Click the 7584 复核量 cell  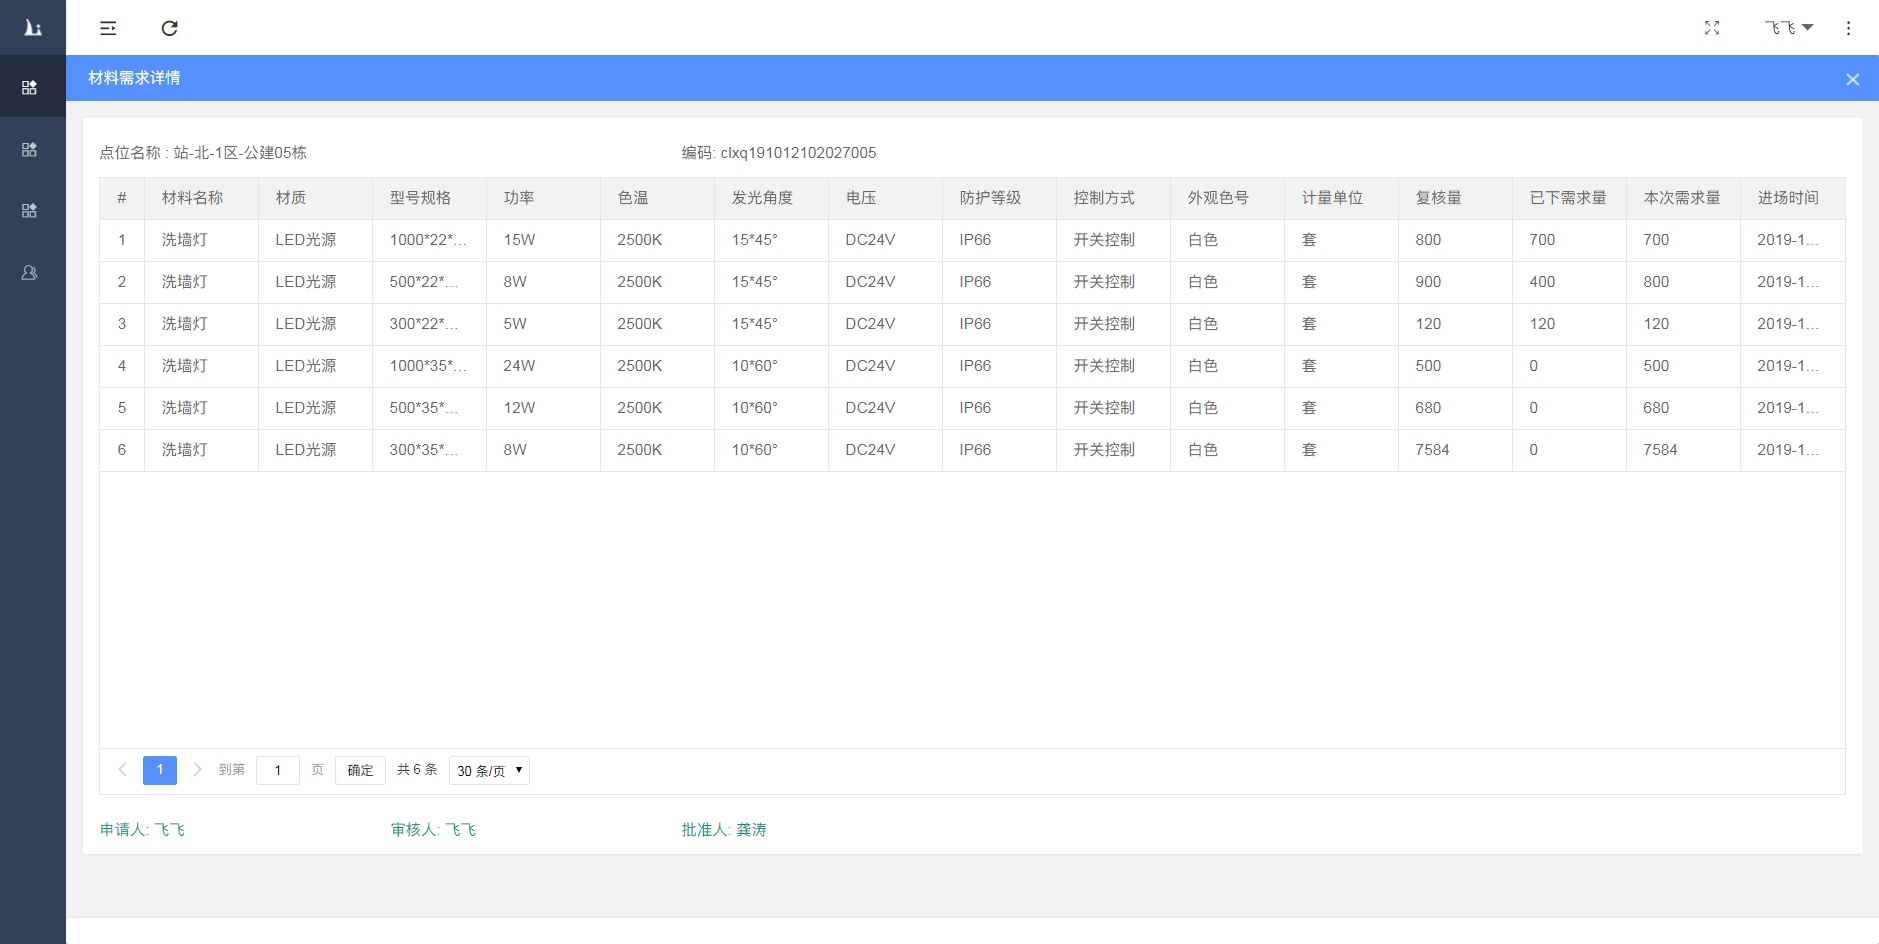[1455, 450]
